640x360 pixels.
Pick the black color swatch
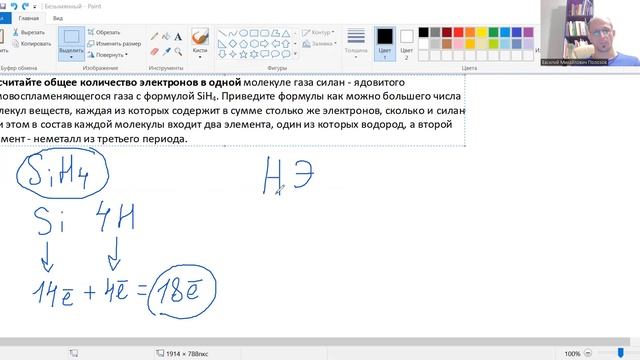pos(424,32)
